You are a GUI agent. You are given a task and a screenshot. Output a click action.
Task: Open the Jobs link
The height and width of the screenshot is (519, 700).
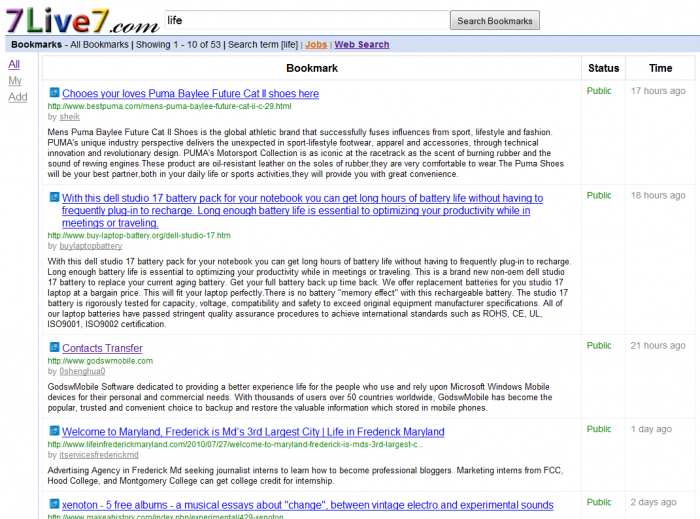click(x=316, y=45)
